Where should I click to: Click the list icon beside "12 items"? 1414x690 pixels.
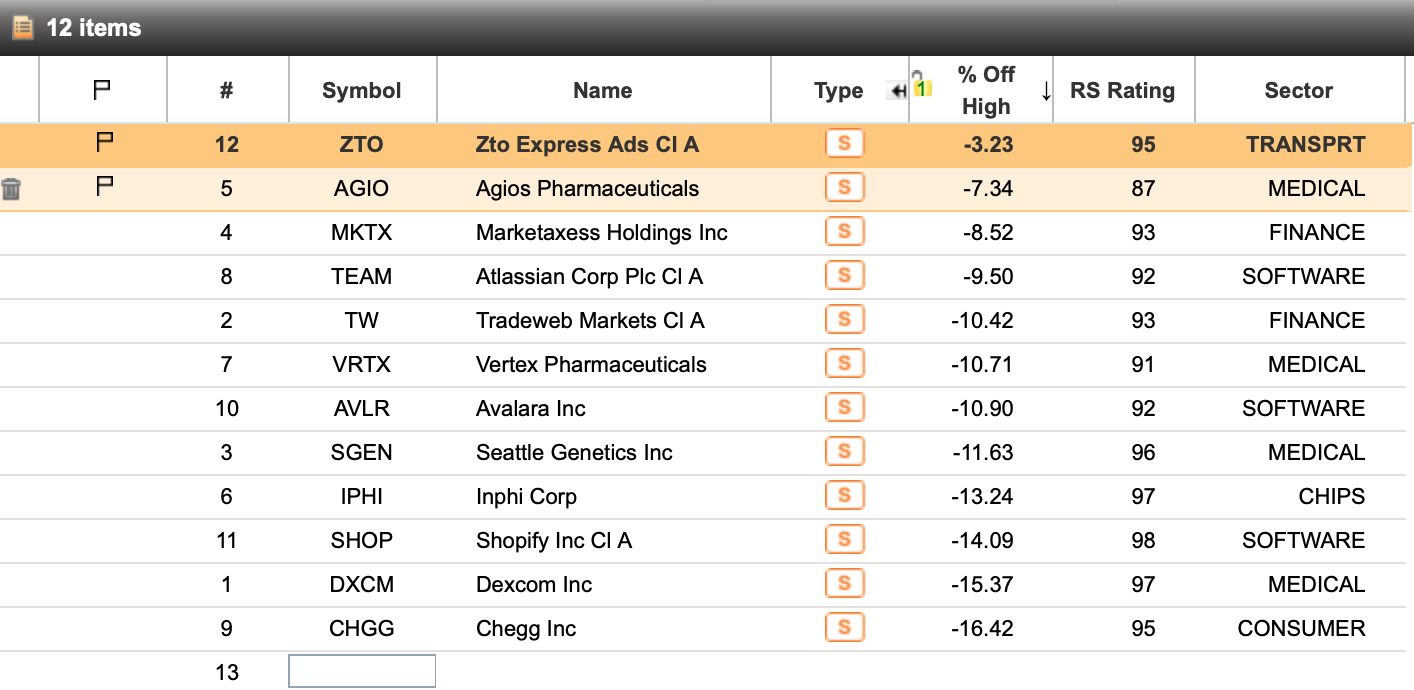22,27
